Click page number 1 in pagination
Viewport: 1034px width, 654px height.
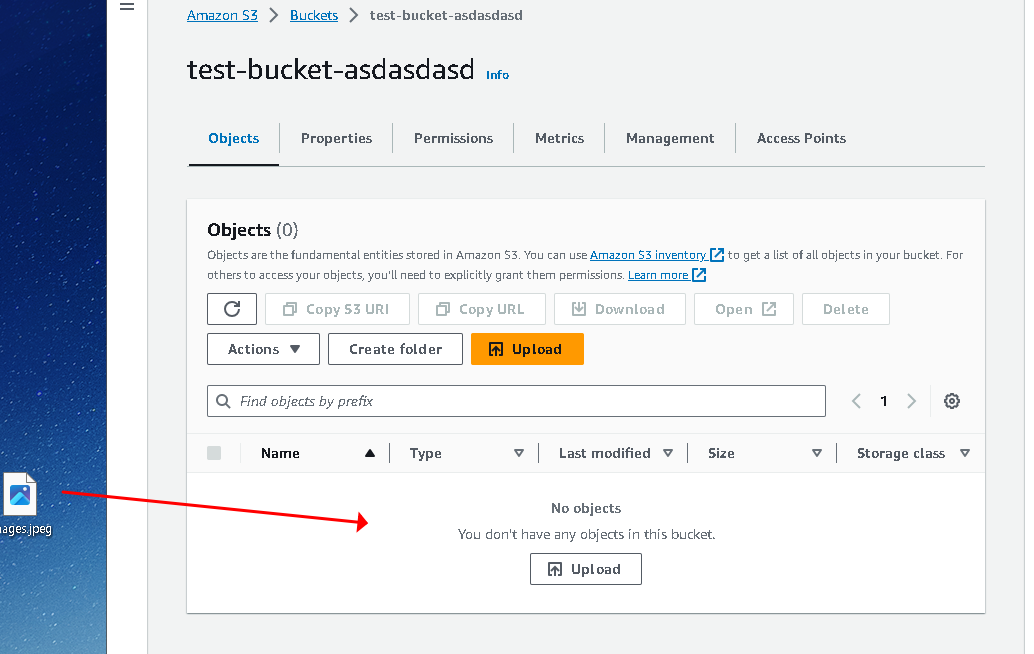coord(884,401)
